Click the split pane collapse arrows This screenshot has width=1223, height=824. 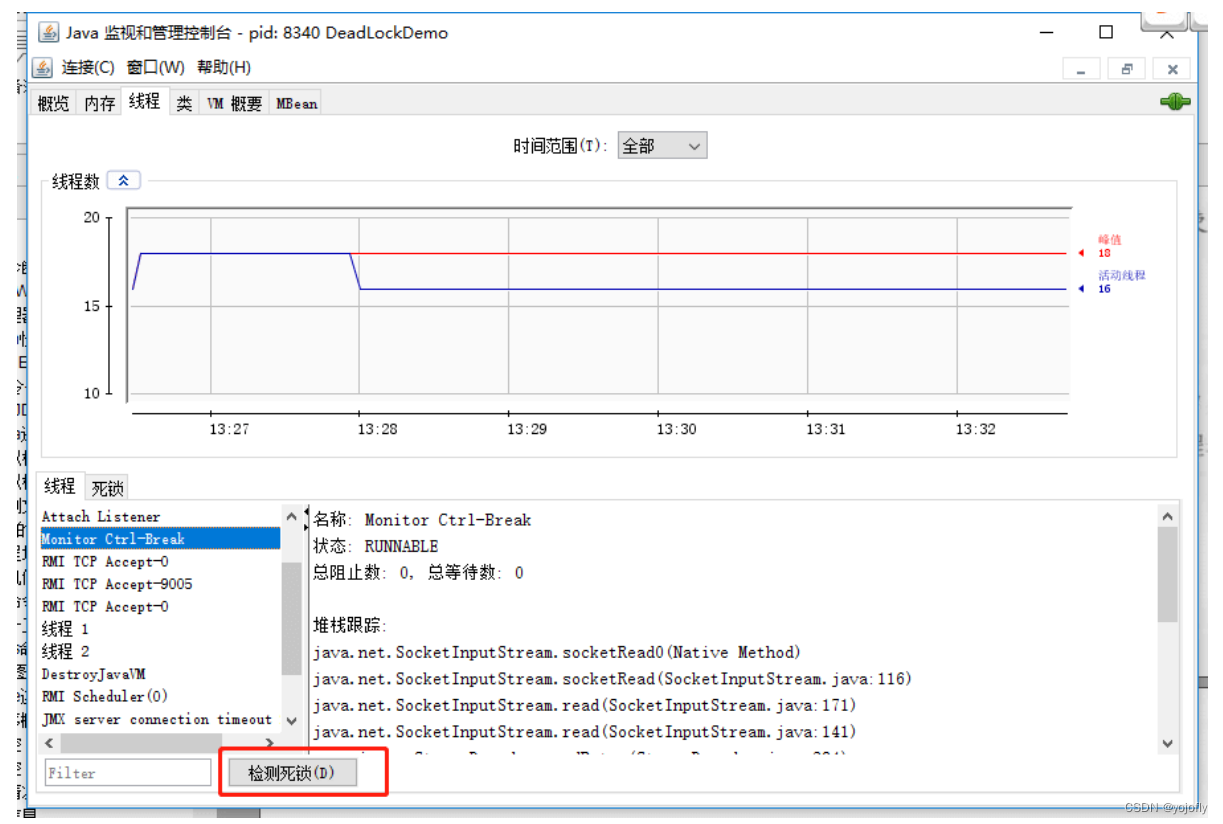(305, 519)
